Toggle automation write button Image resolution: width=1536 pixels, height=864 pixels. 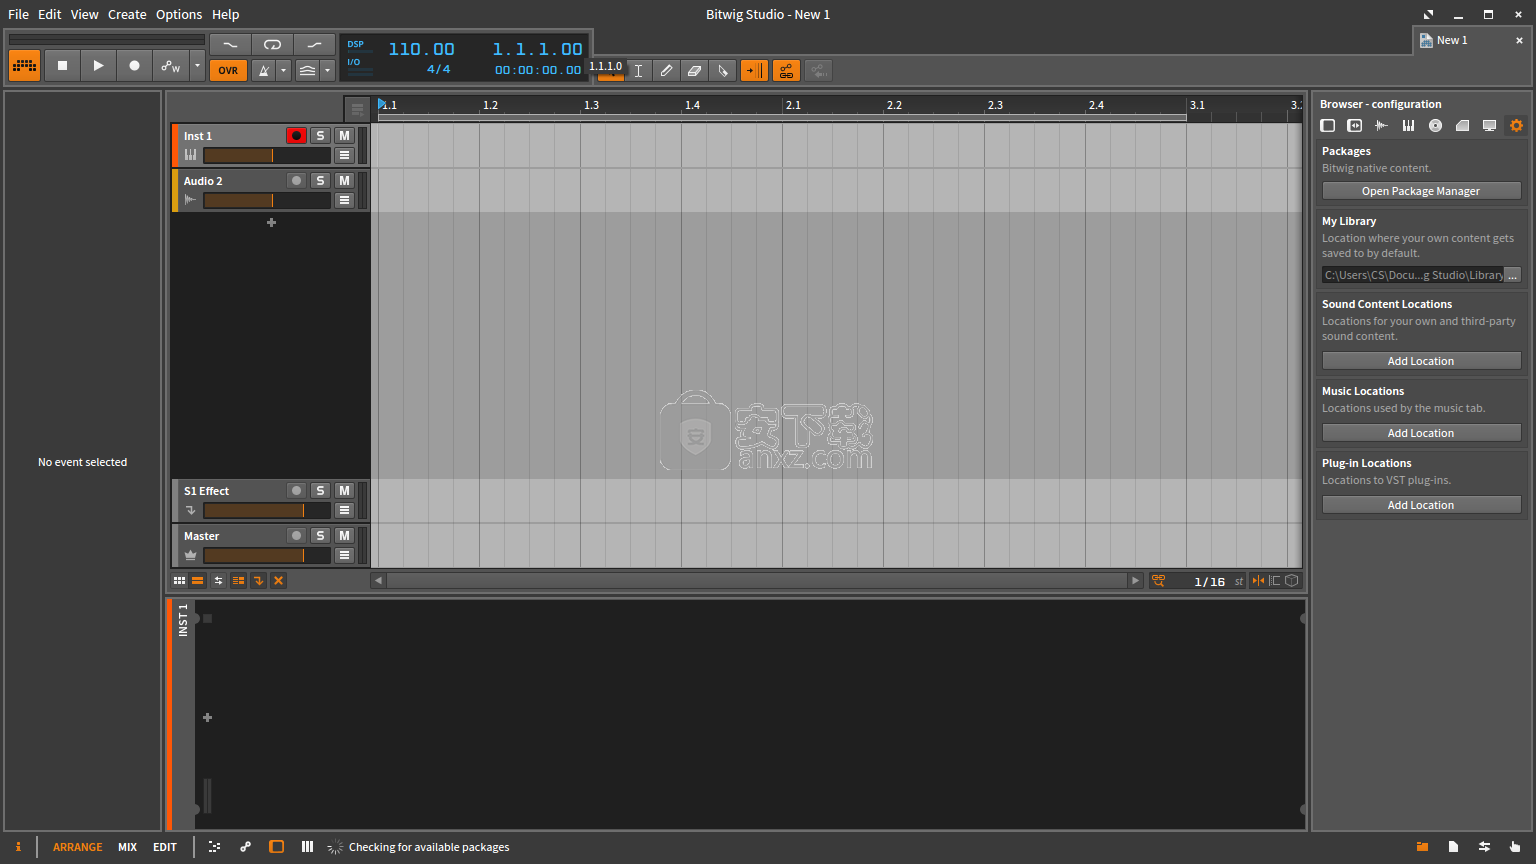coord(171,66)
